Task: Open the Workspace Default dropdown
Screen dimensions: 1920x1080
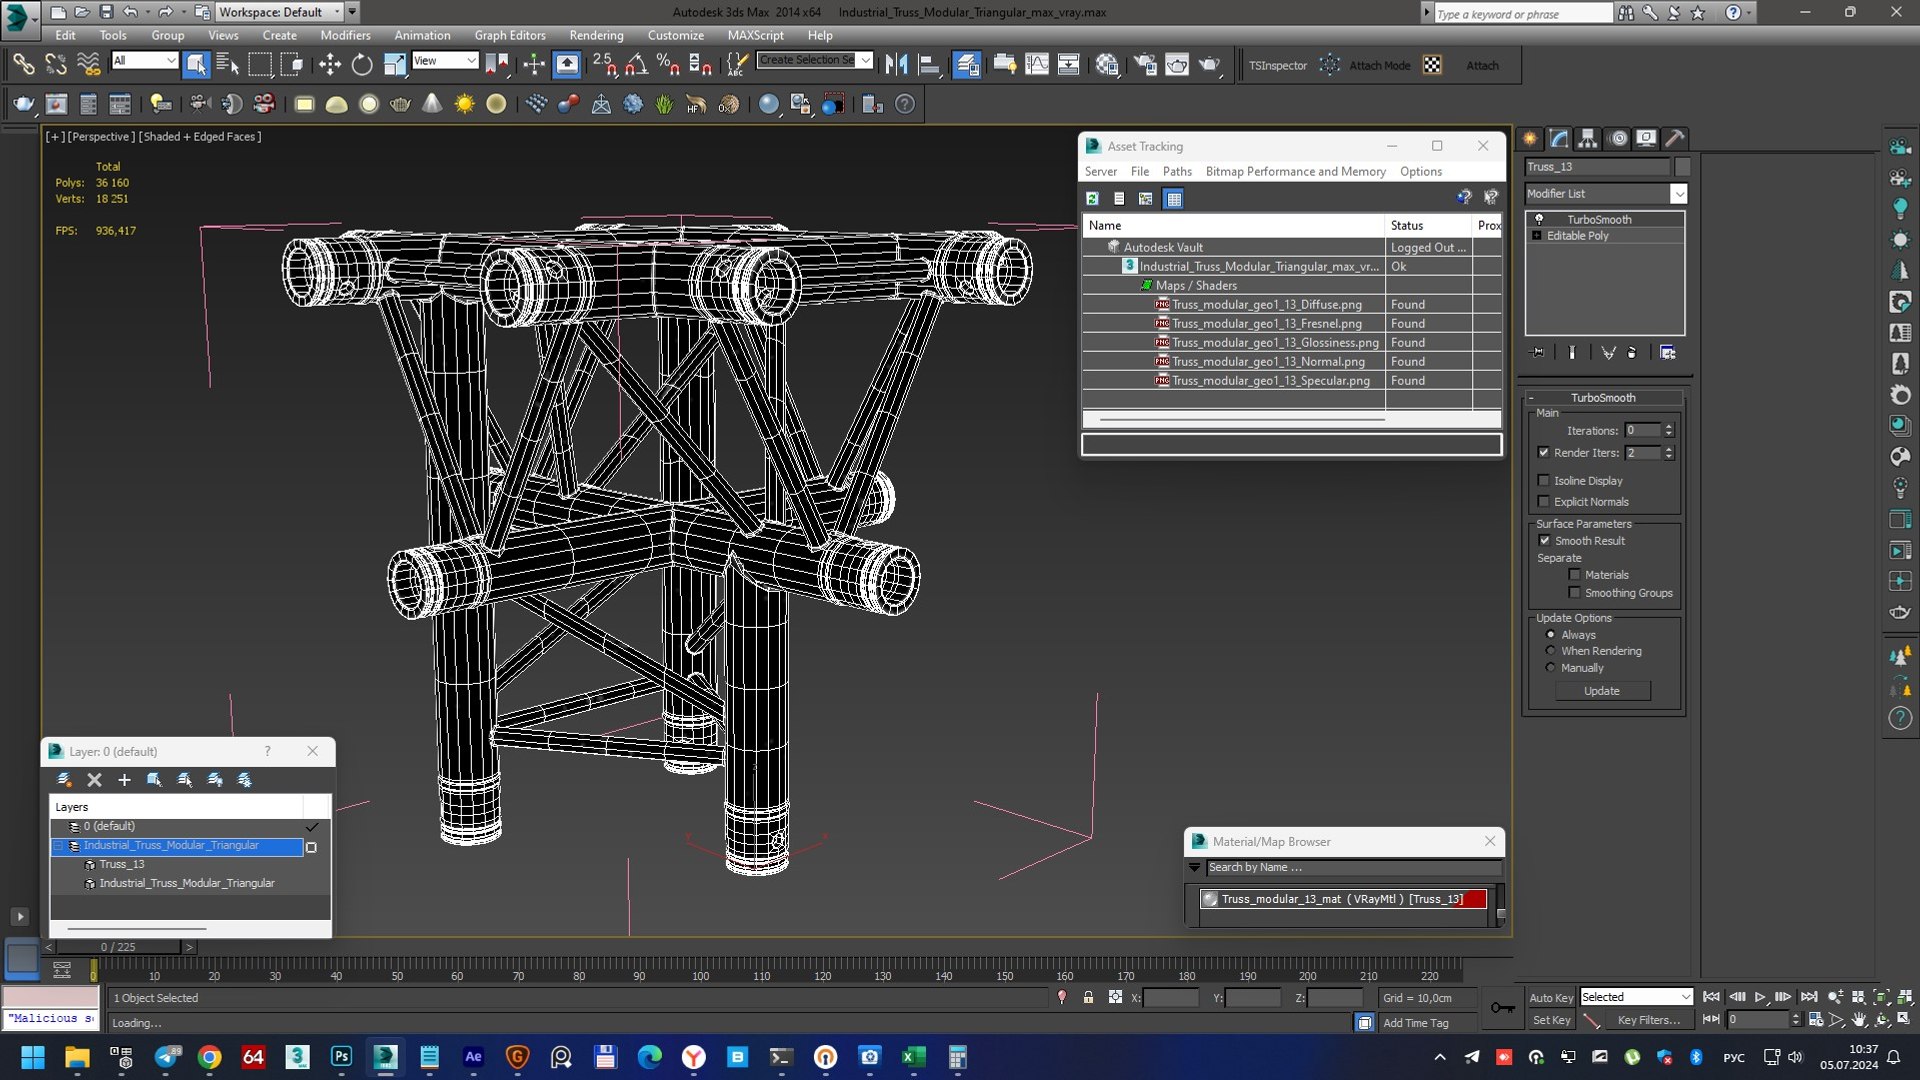Action: [x=279, y=12]
